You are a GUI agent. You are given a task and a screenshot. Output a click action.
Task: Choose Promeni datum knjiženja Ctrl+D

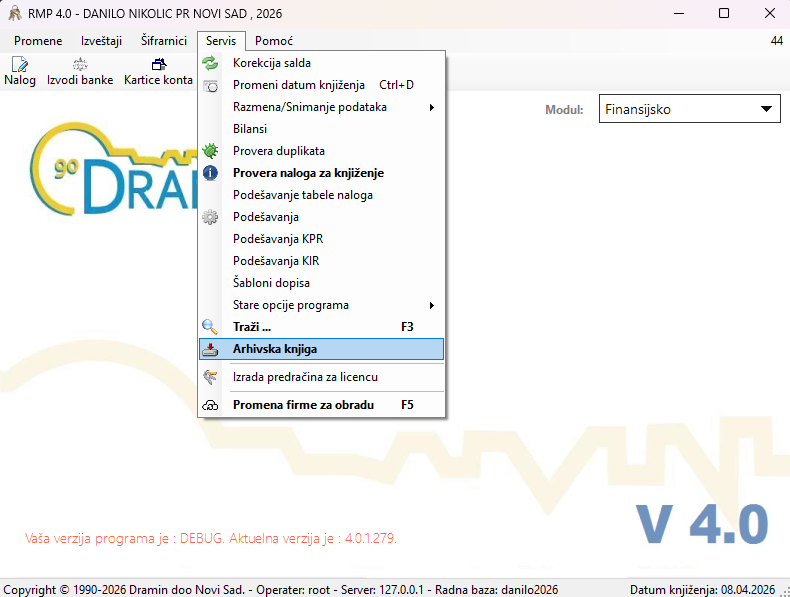coord(321,85)
